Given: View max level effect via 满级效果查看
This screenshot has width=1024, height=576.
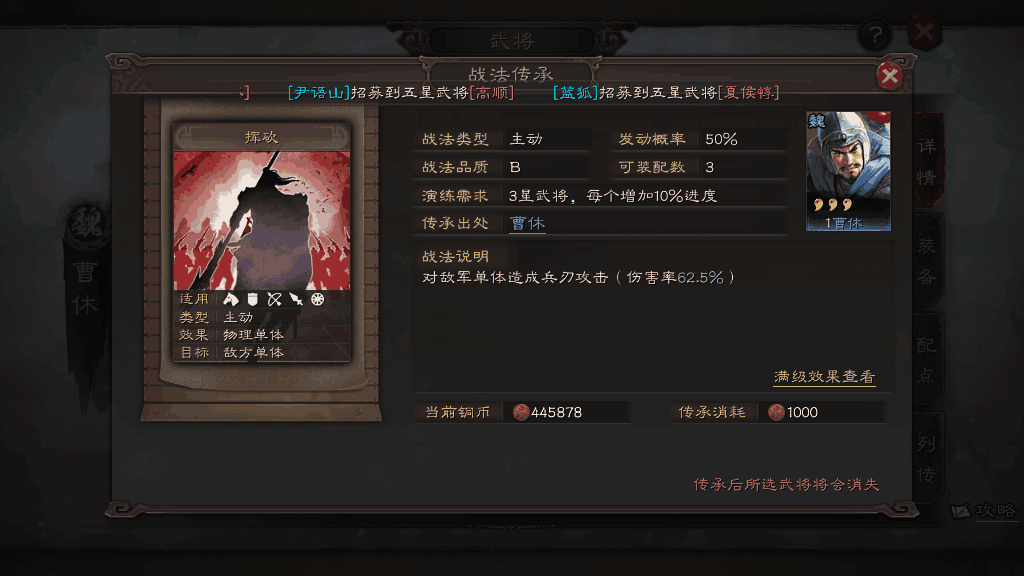Looking at the screenshot, I should (x=824, y=377).
